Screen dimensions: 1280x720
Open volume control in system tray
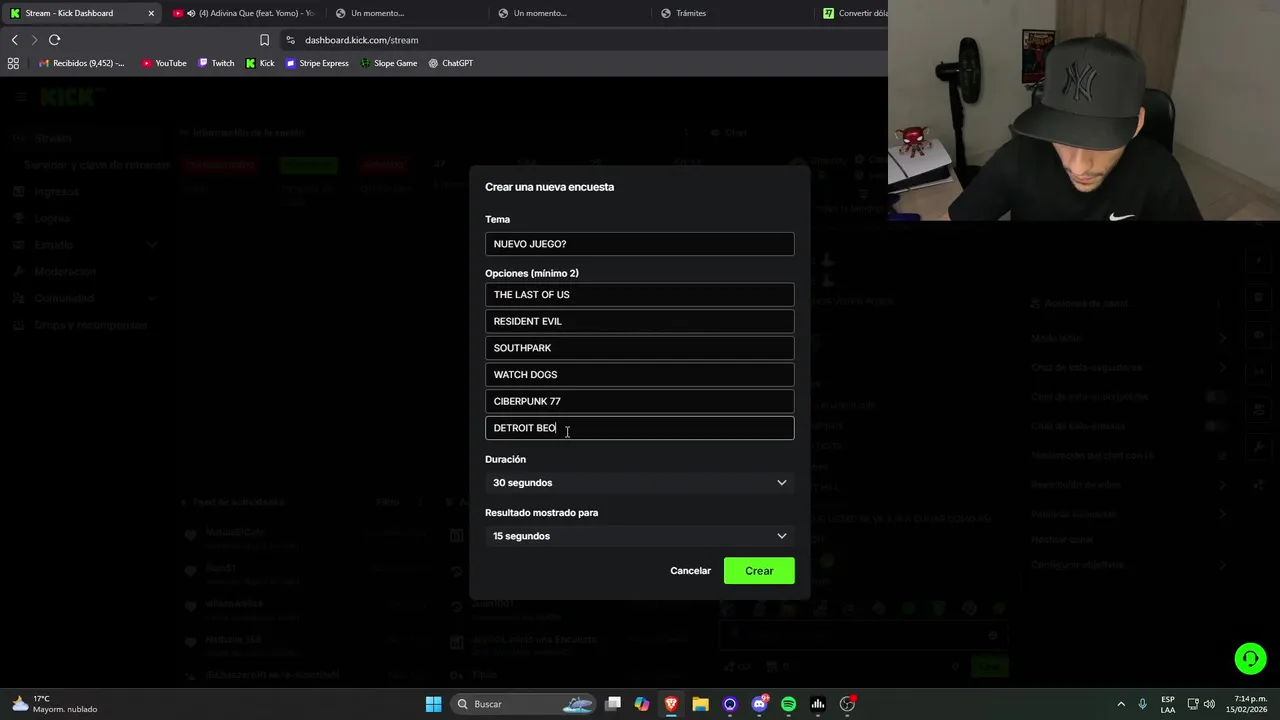(1209, 704)
